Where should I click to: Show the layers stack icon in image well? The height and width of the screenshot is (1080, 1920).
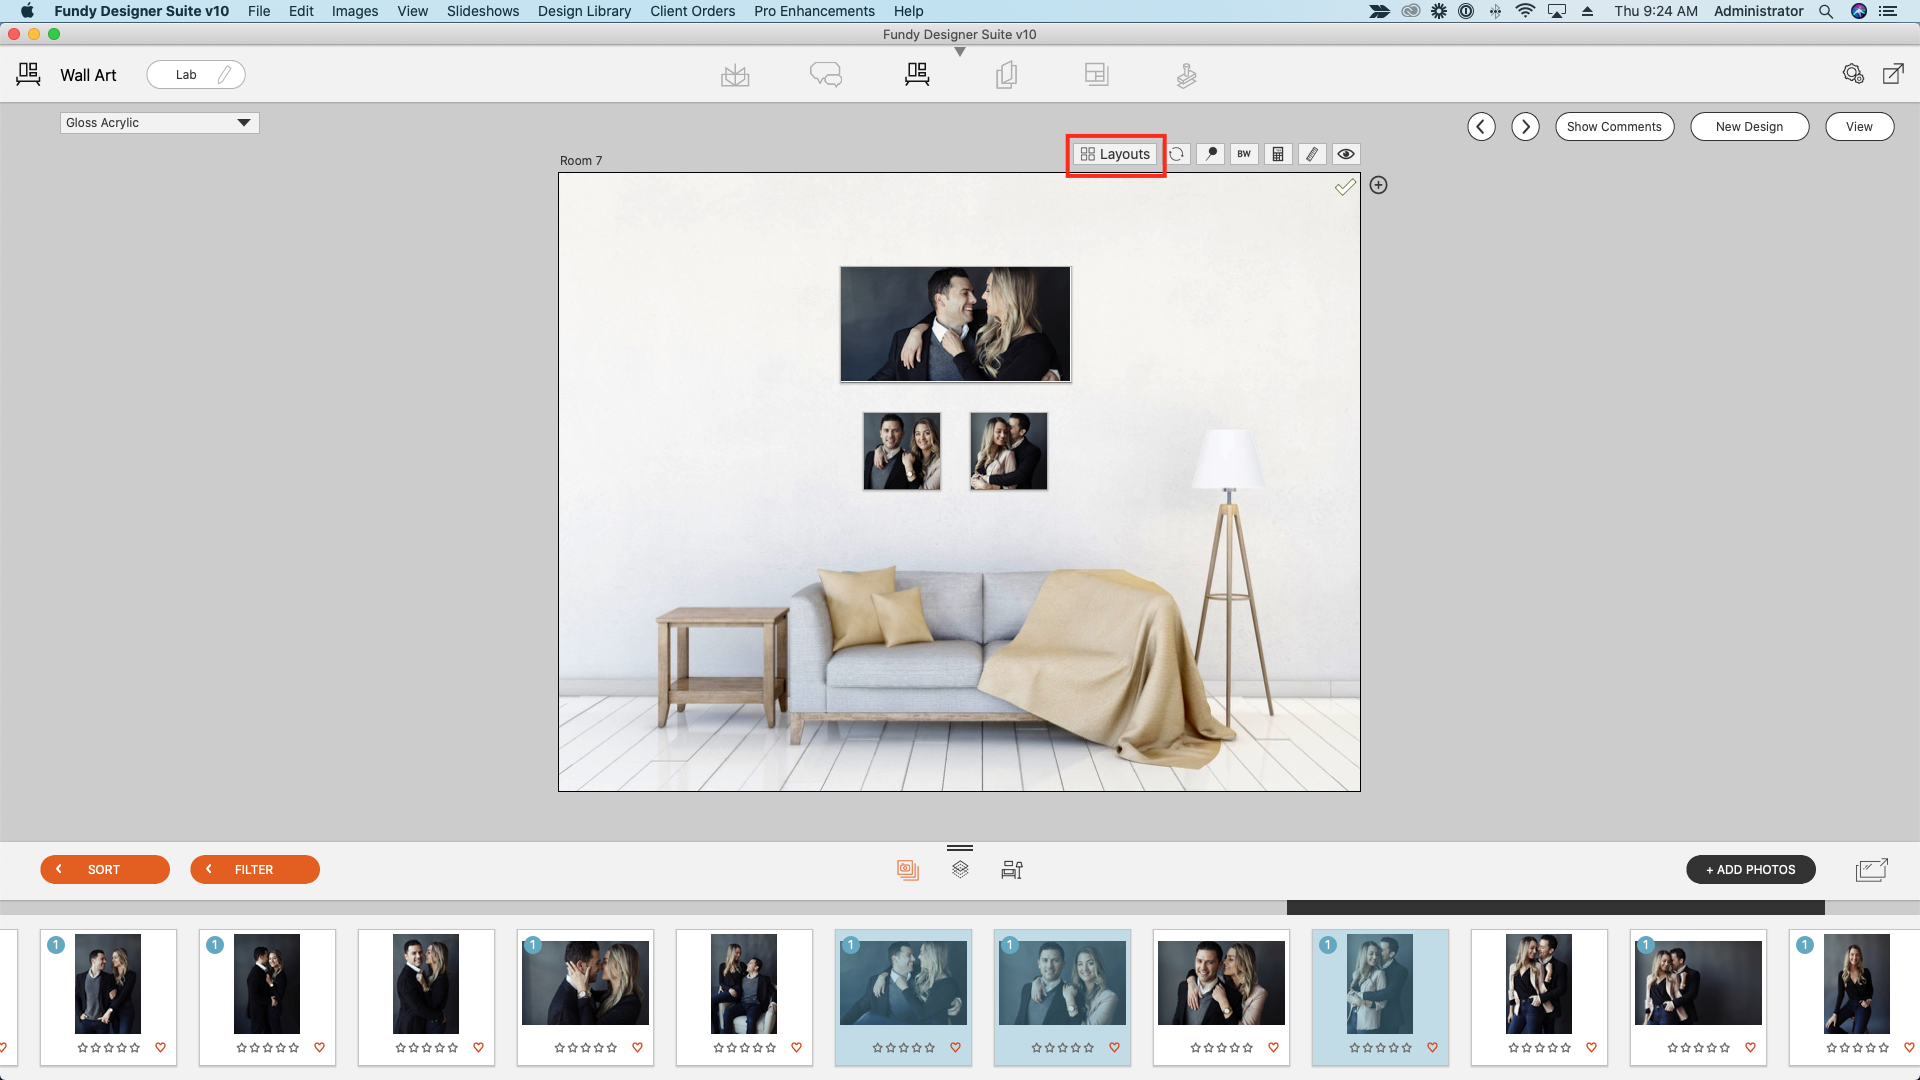pyautogui.click(x=960, y=870)
